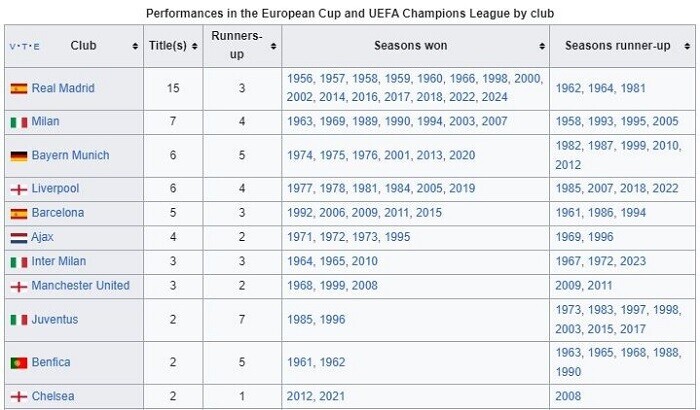This screenshot has height=410, width=700.
Task: Click the Portugal flag next to Benfica
Action: coord(19,363)
